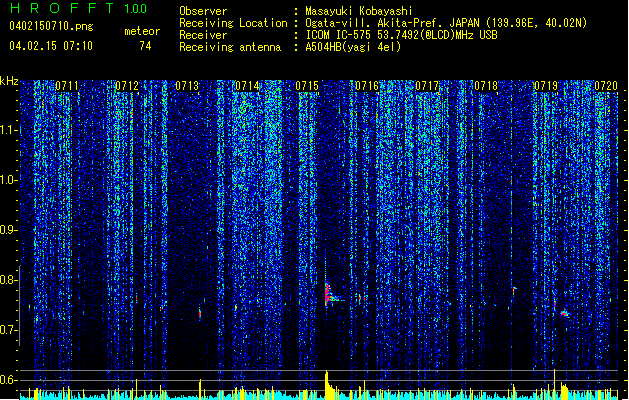Click the 0.9 kHz axis tick label
The image size is (629, 400).
point(8,230)
